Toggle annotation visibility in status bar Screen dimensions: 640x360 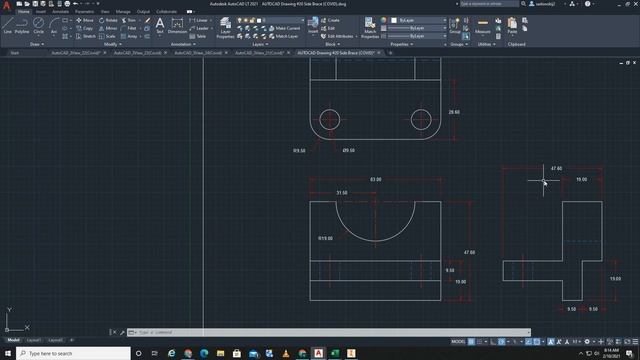[551, 342]
